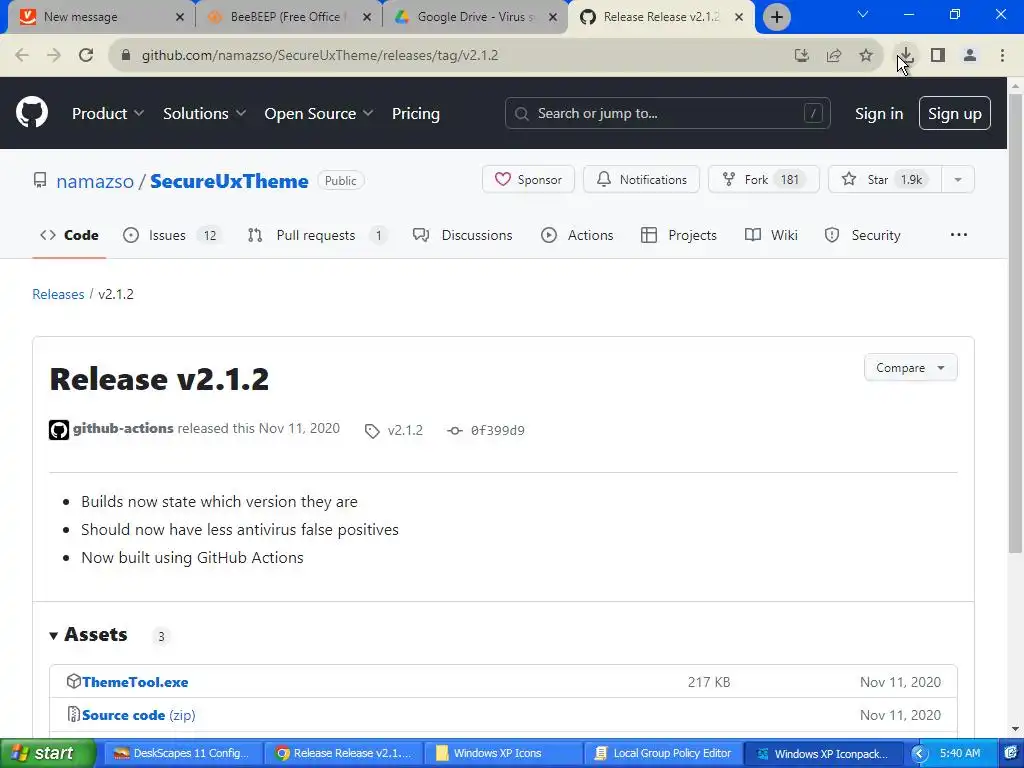The width and height of the screenshot is (1024, 768).
Task: Open Chrome downloads icon in toolbar
Action: pos(905,55)
